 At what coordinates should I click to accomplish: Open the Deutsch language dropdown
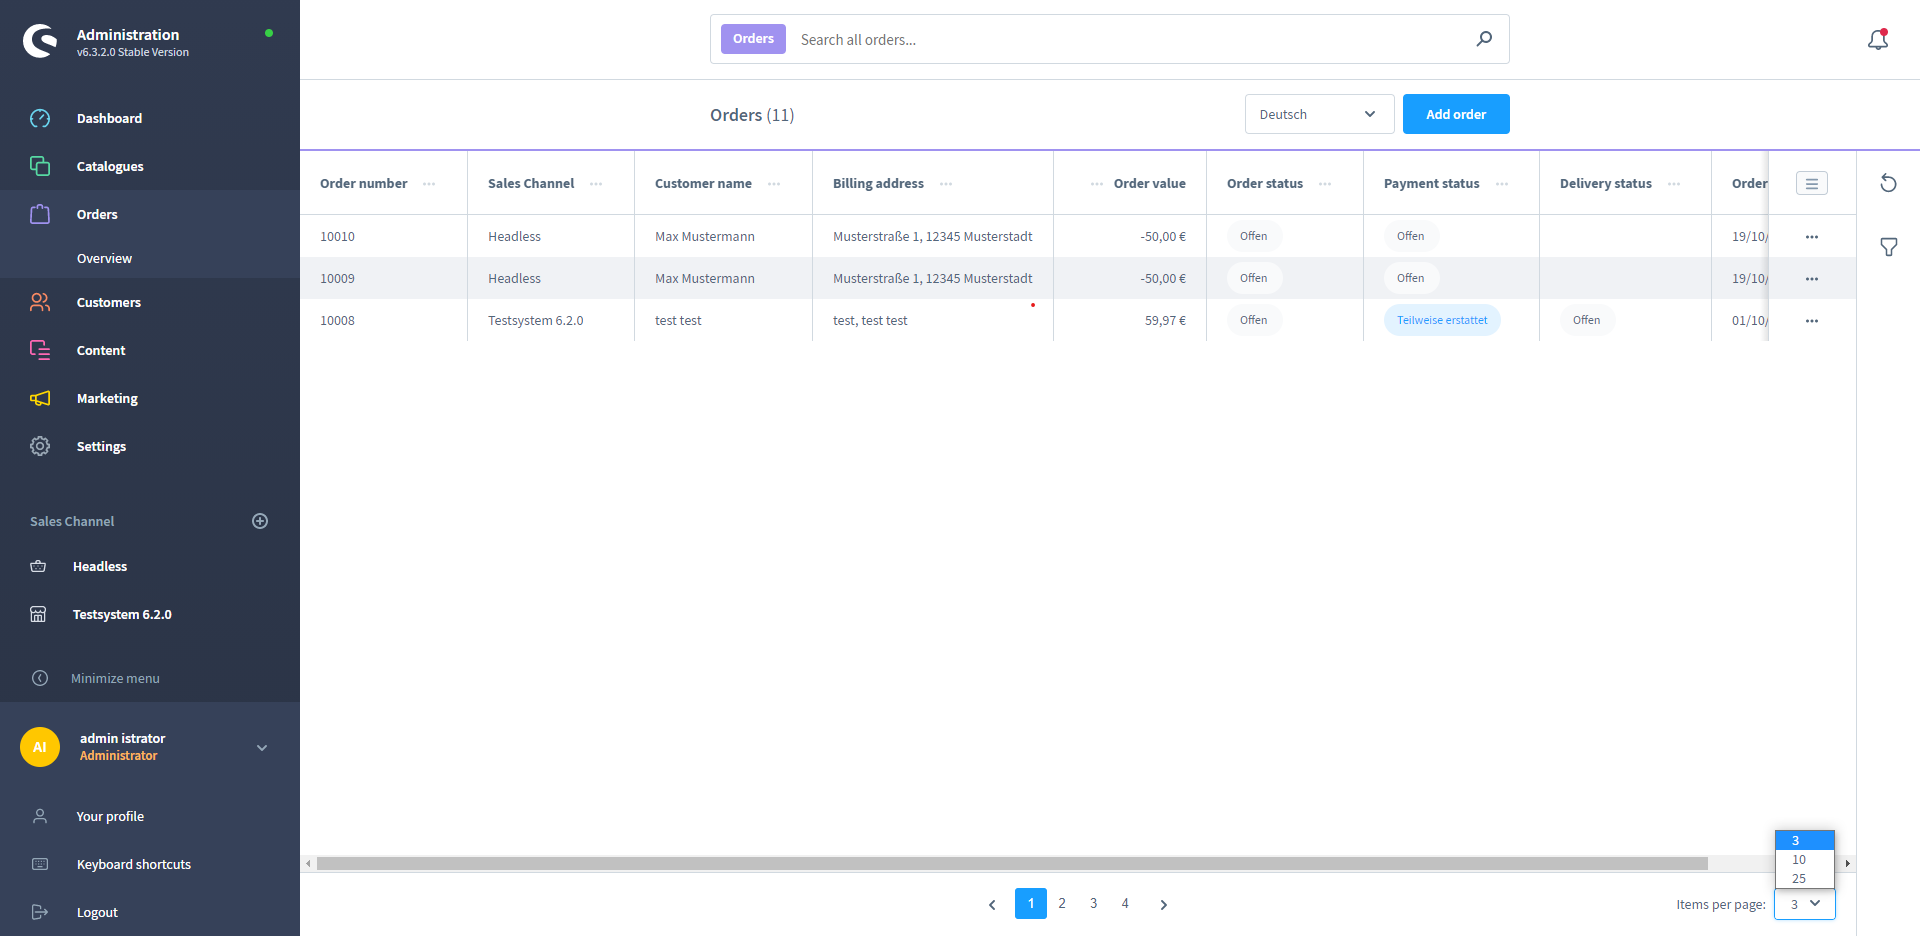(x=1318, y=114)
